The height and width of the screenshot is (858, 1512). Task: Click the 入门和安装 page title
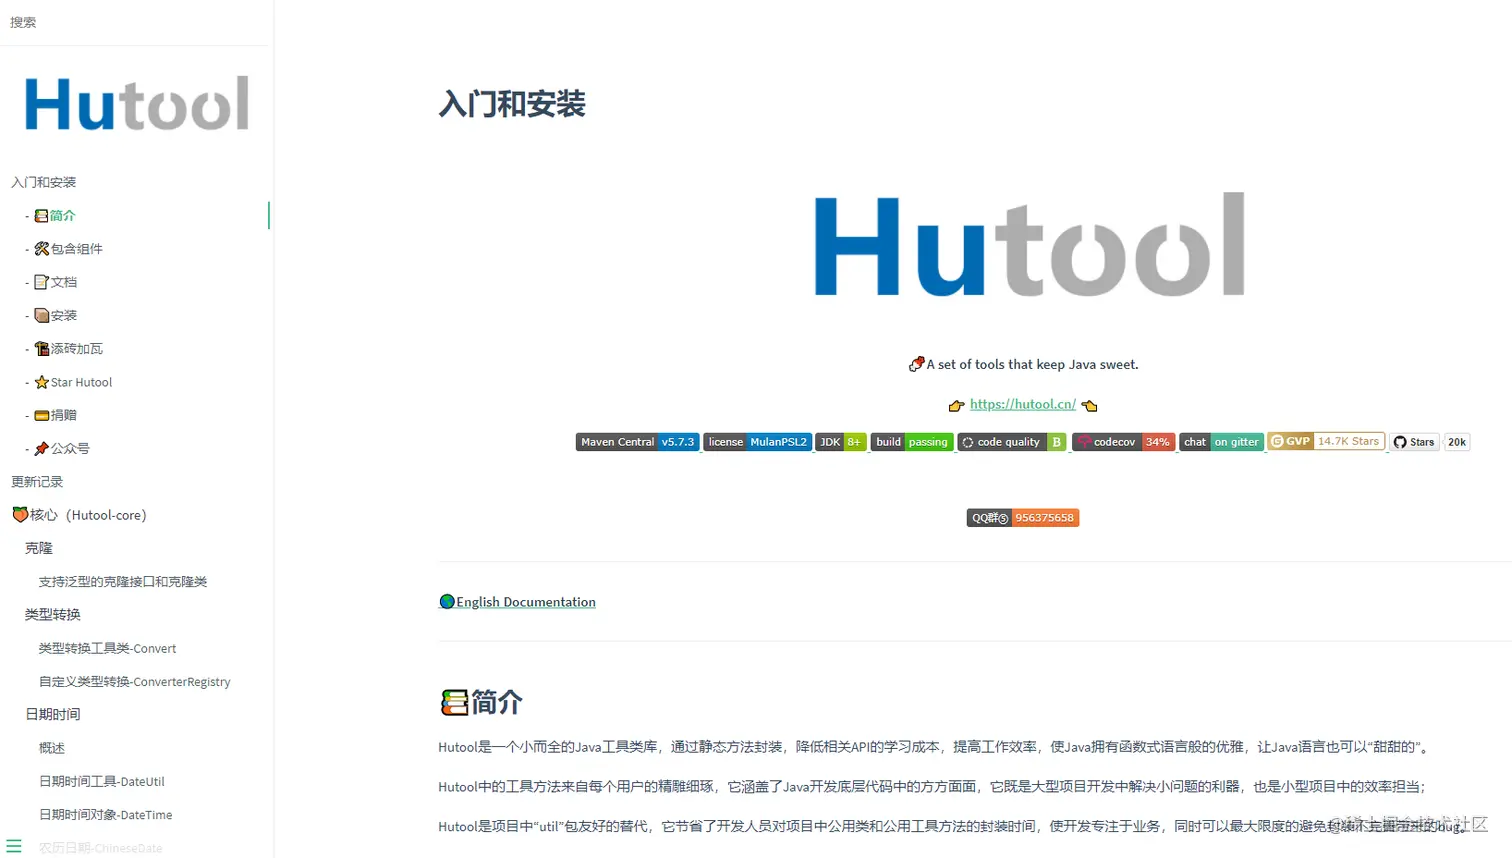[512, 104]
